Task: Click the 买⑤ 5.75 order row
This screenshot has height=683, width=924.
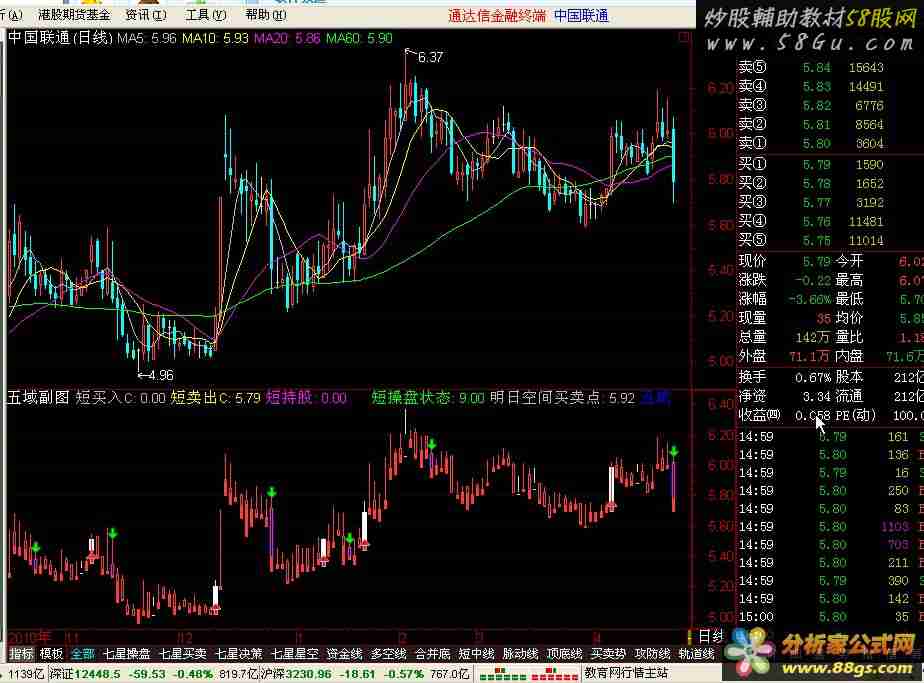Action: click(x=812, y=240)
